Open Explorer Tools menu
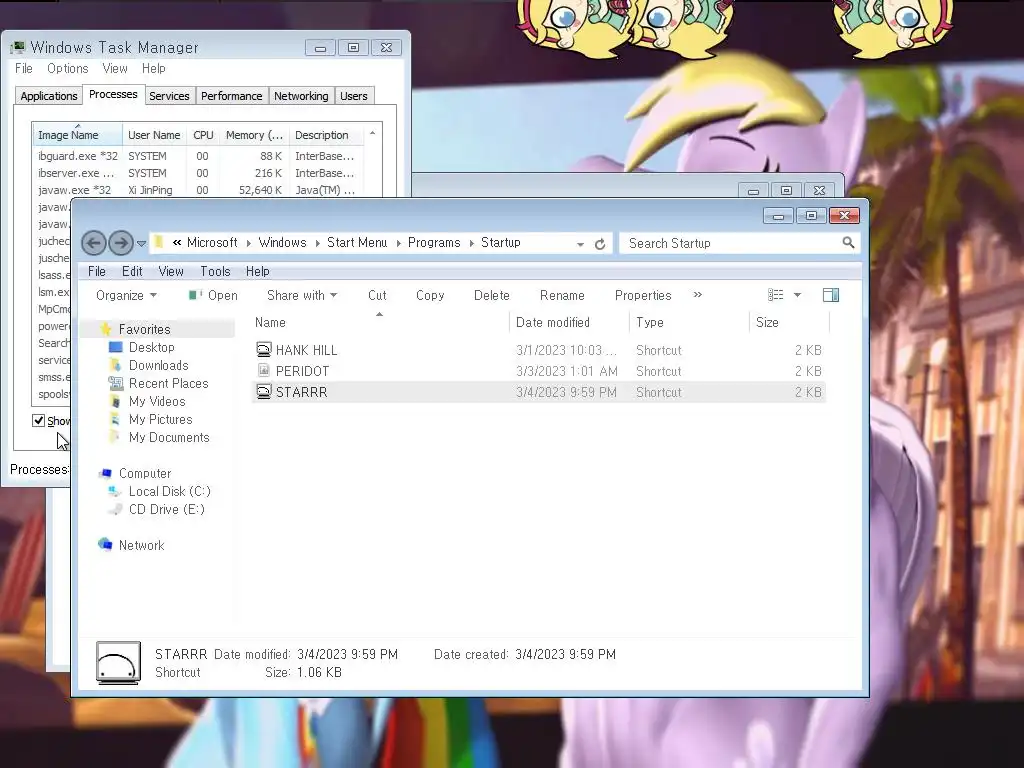 click(x=215, y=271)
